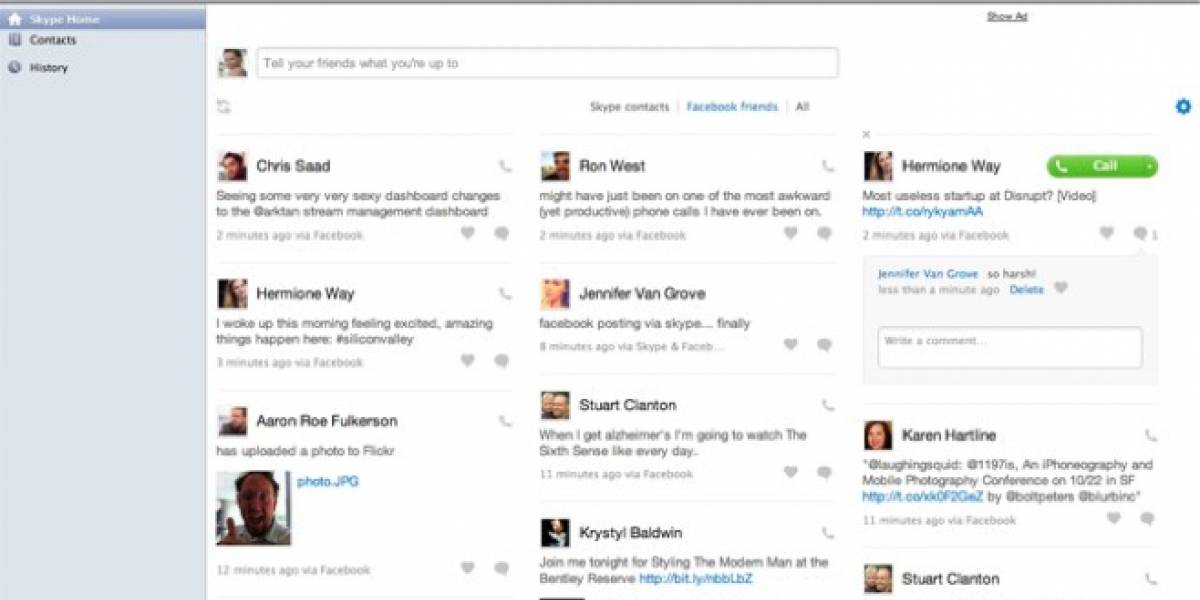Screen dimensions: 1200x600
Task: Open Ron West's profile picture
Action: [x=555, y=166]
